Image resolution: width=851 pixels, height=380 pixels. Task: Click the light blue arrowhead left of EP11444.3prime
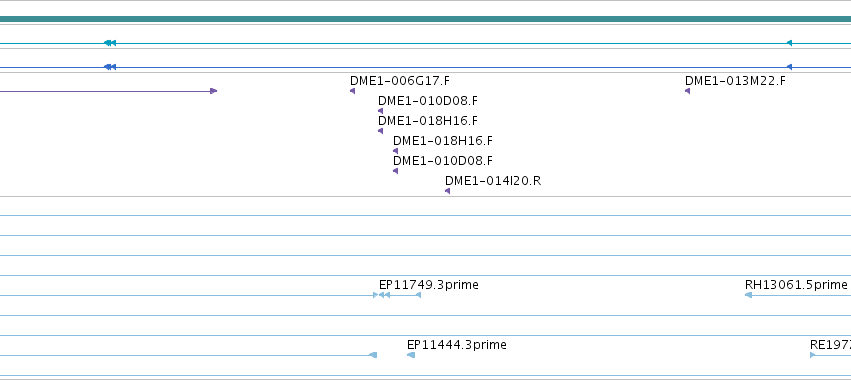[373, 355]
